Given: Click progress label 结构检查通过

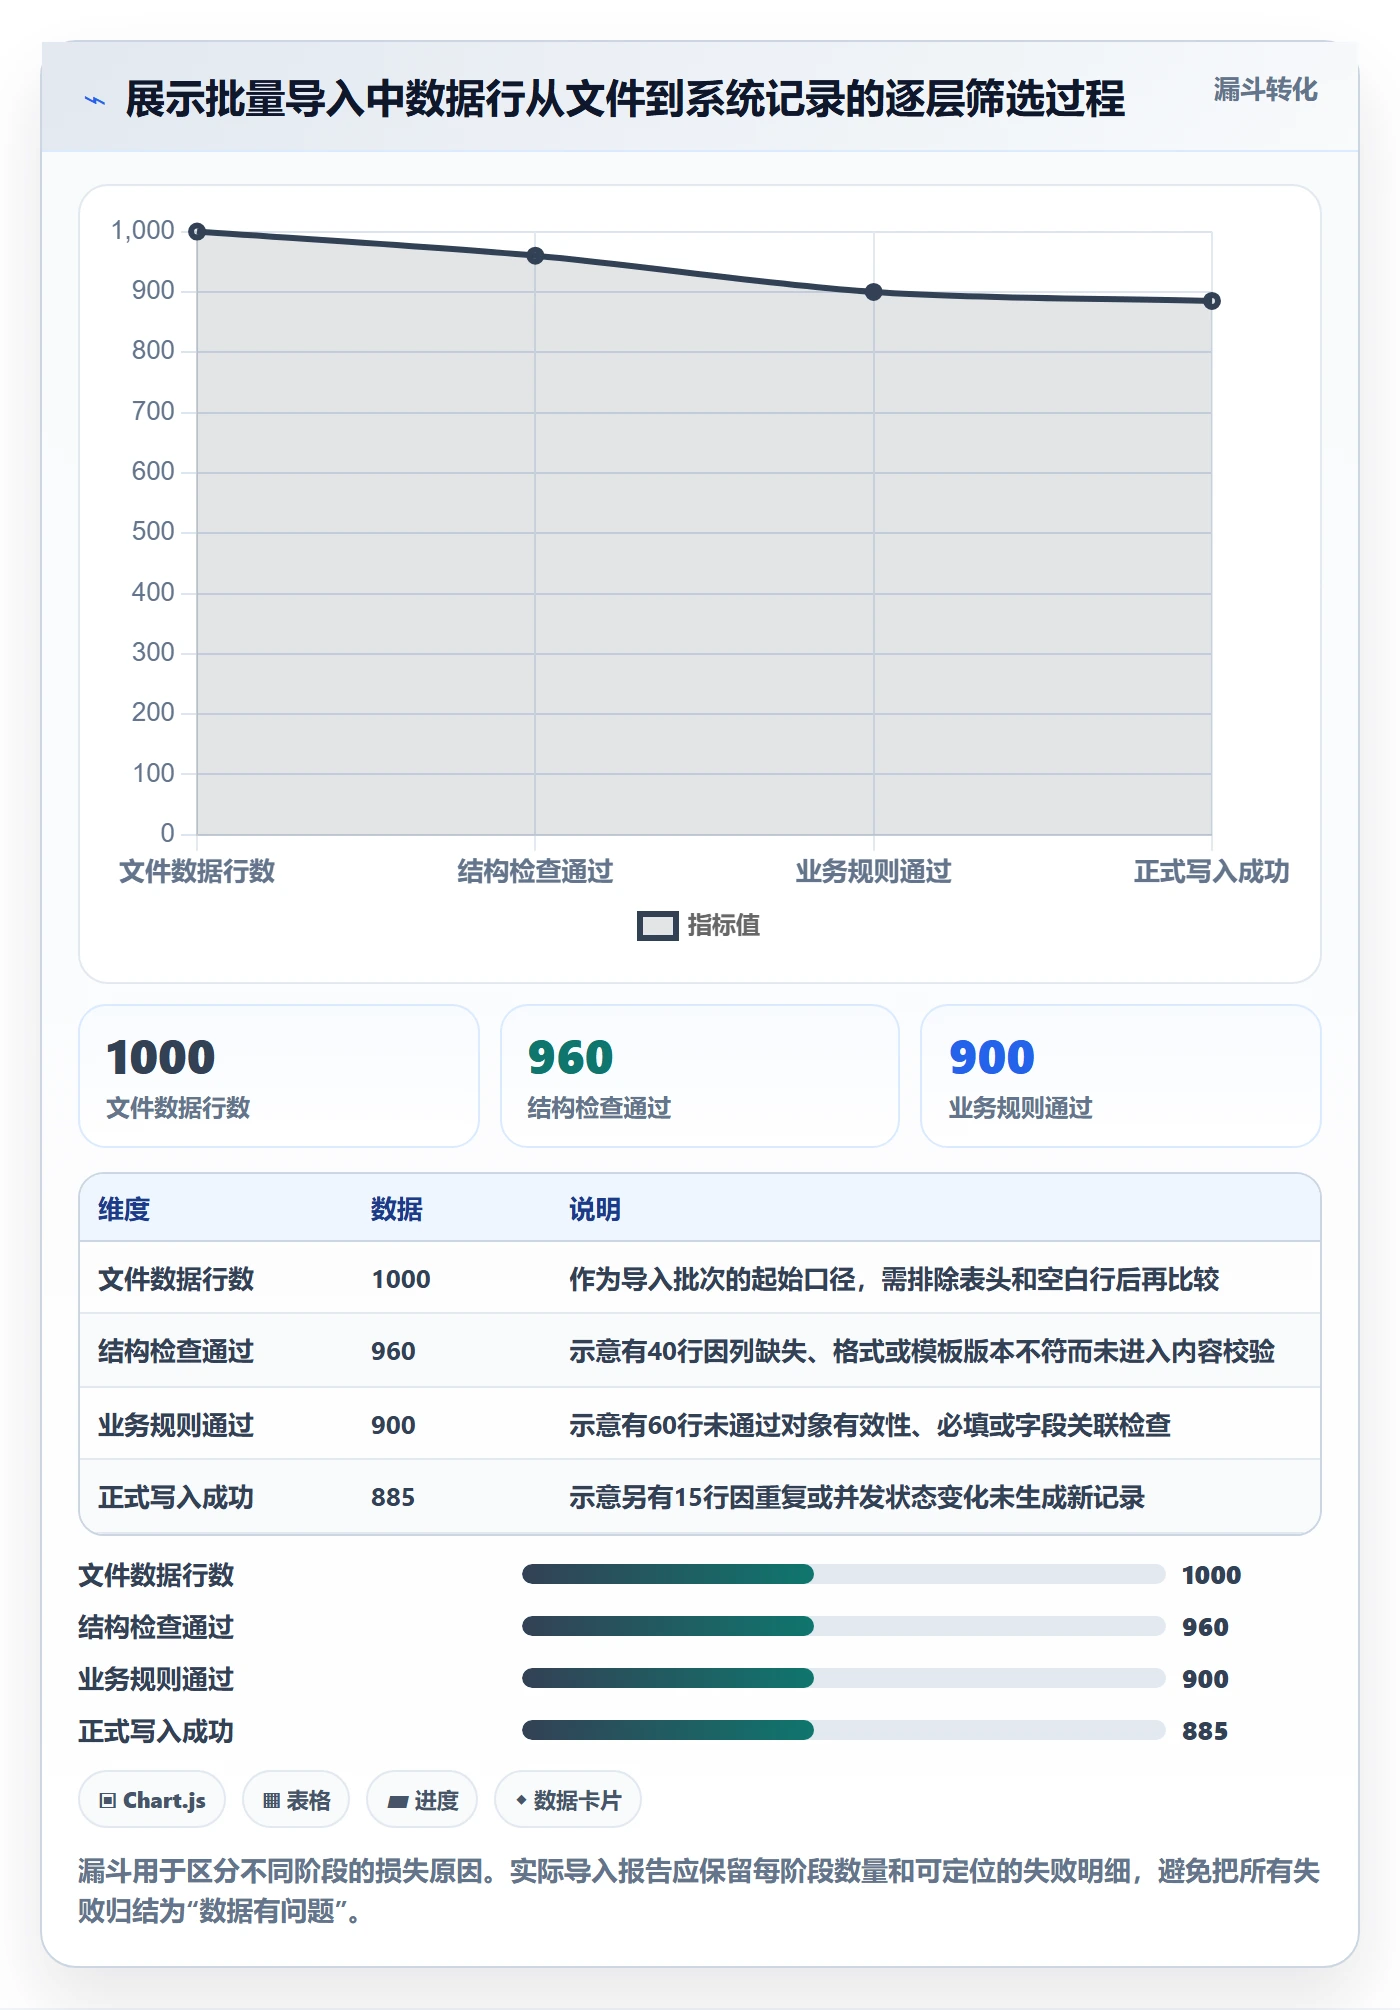Looking at the screenshot, I should (x=156, y=1627).
